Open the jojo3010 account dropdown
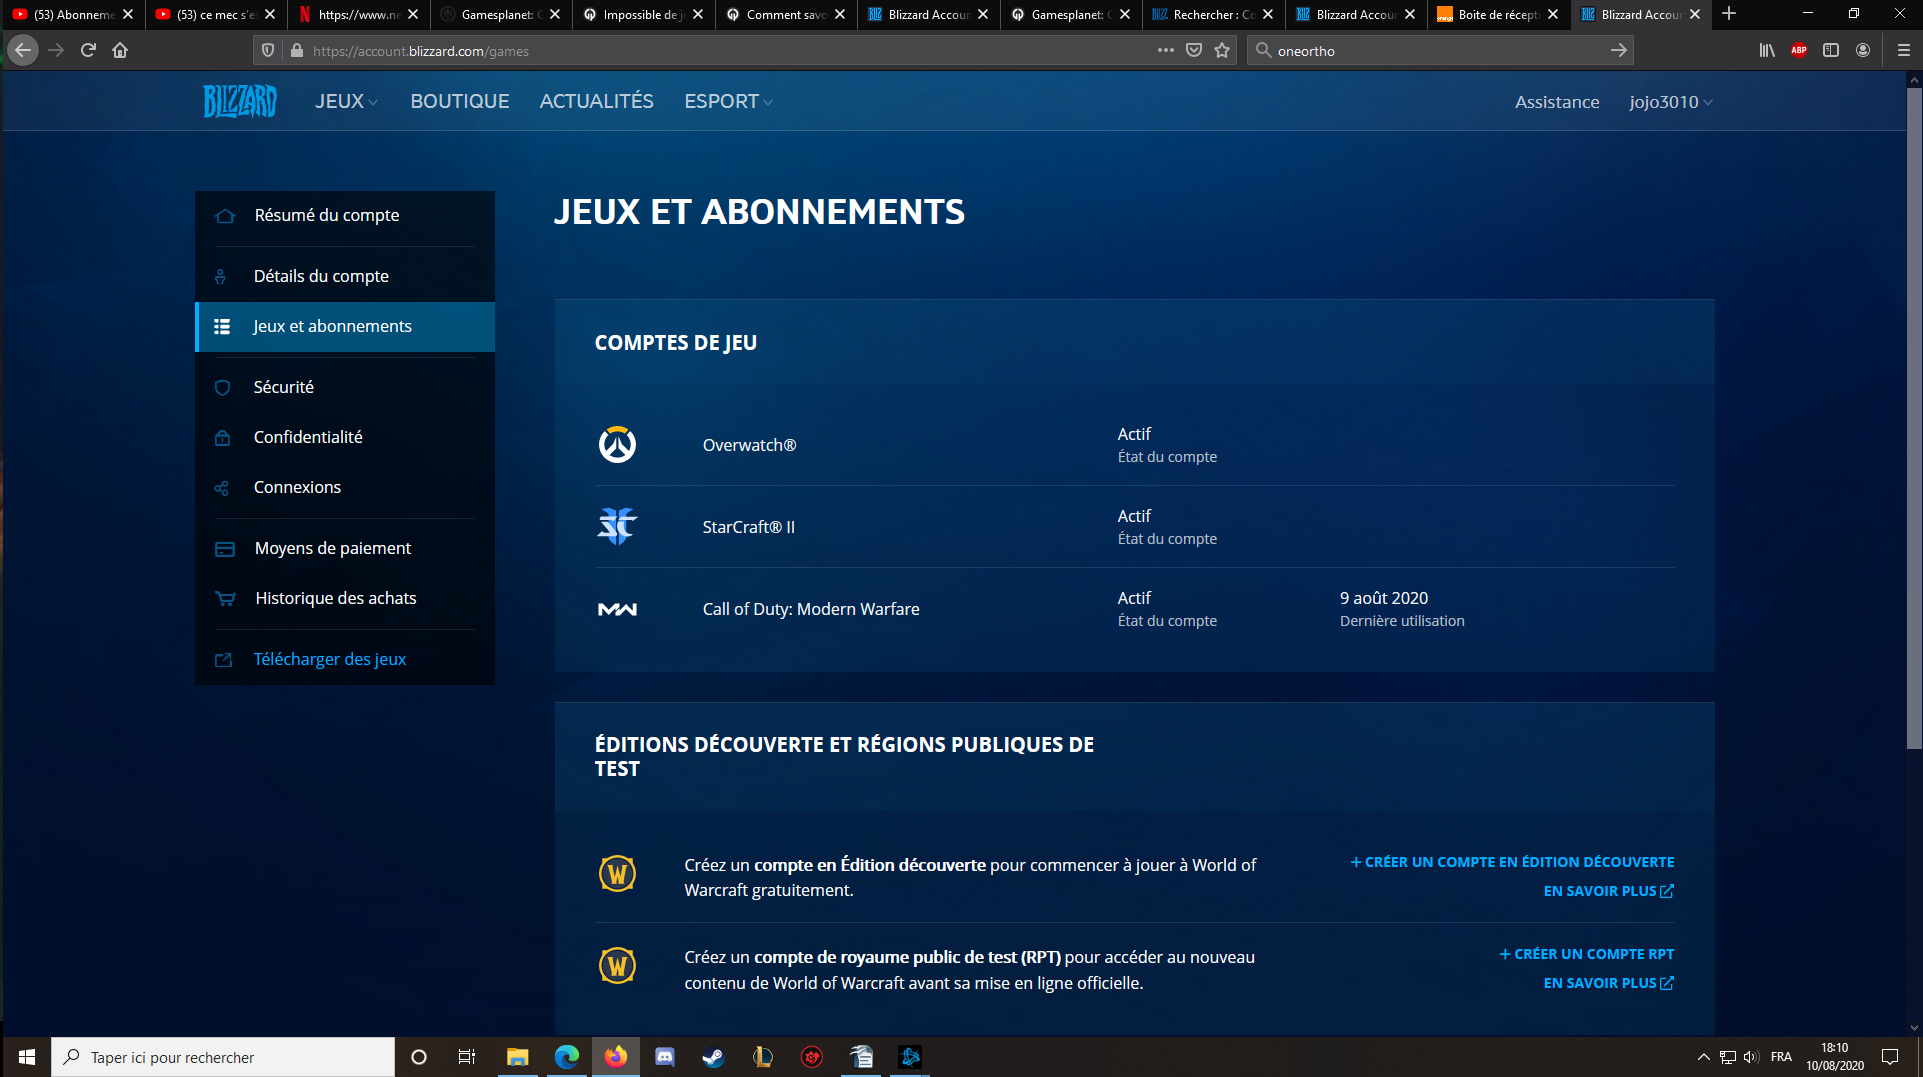The width and height of the screenshot is (1923, 1077). tap(1670, 102)
